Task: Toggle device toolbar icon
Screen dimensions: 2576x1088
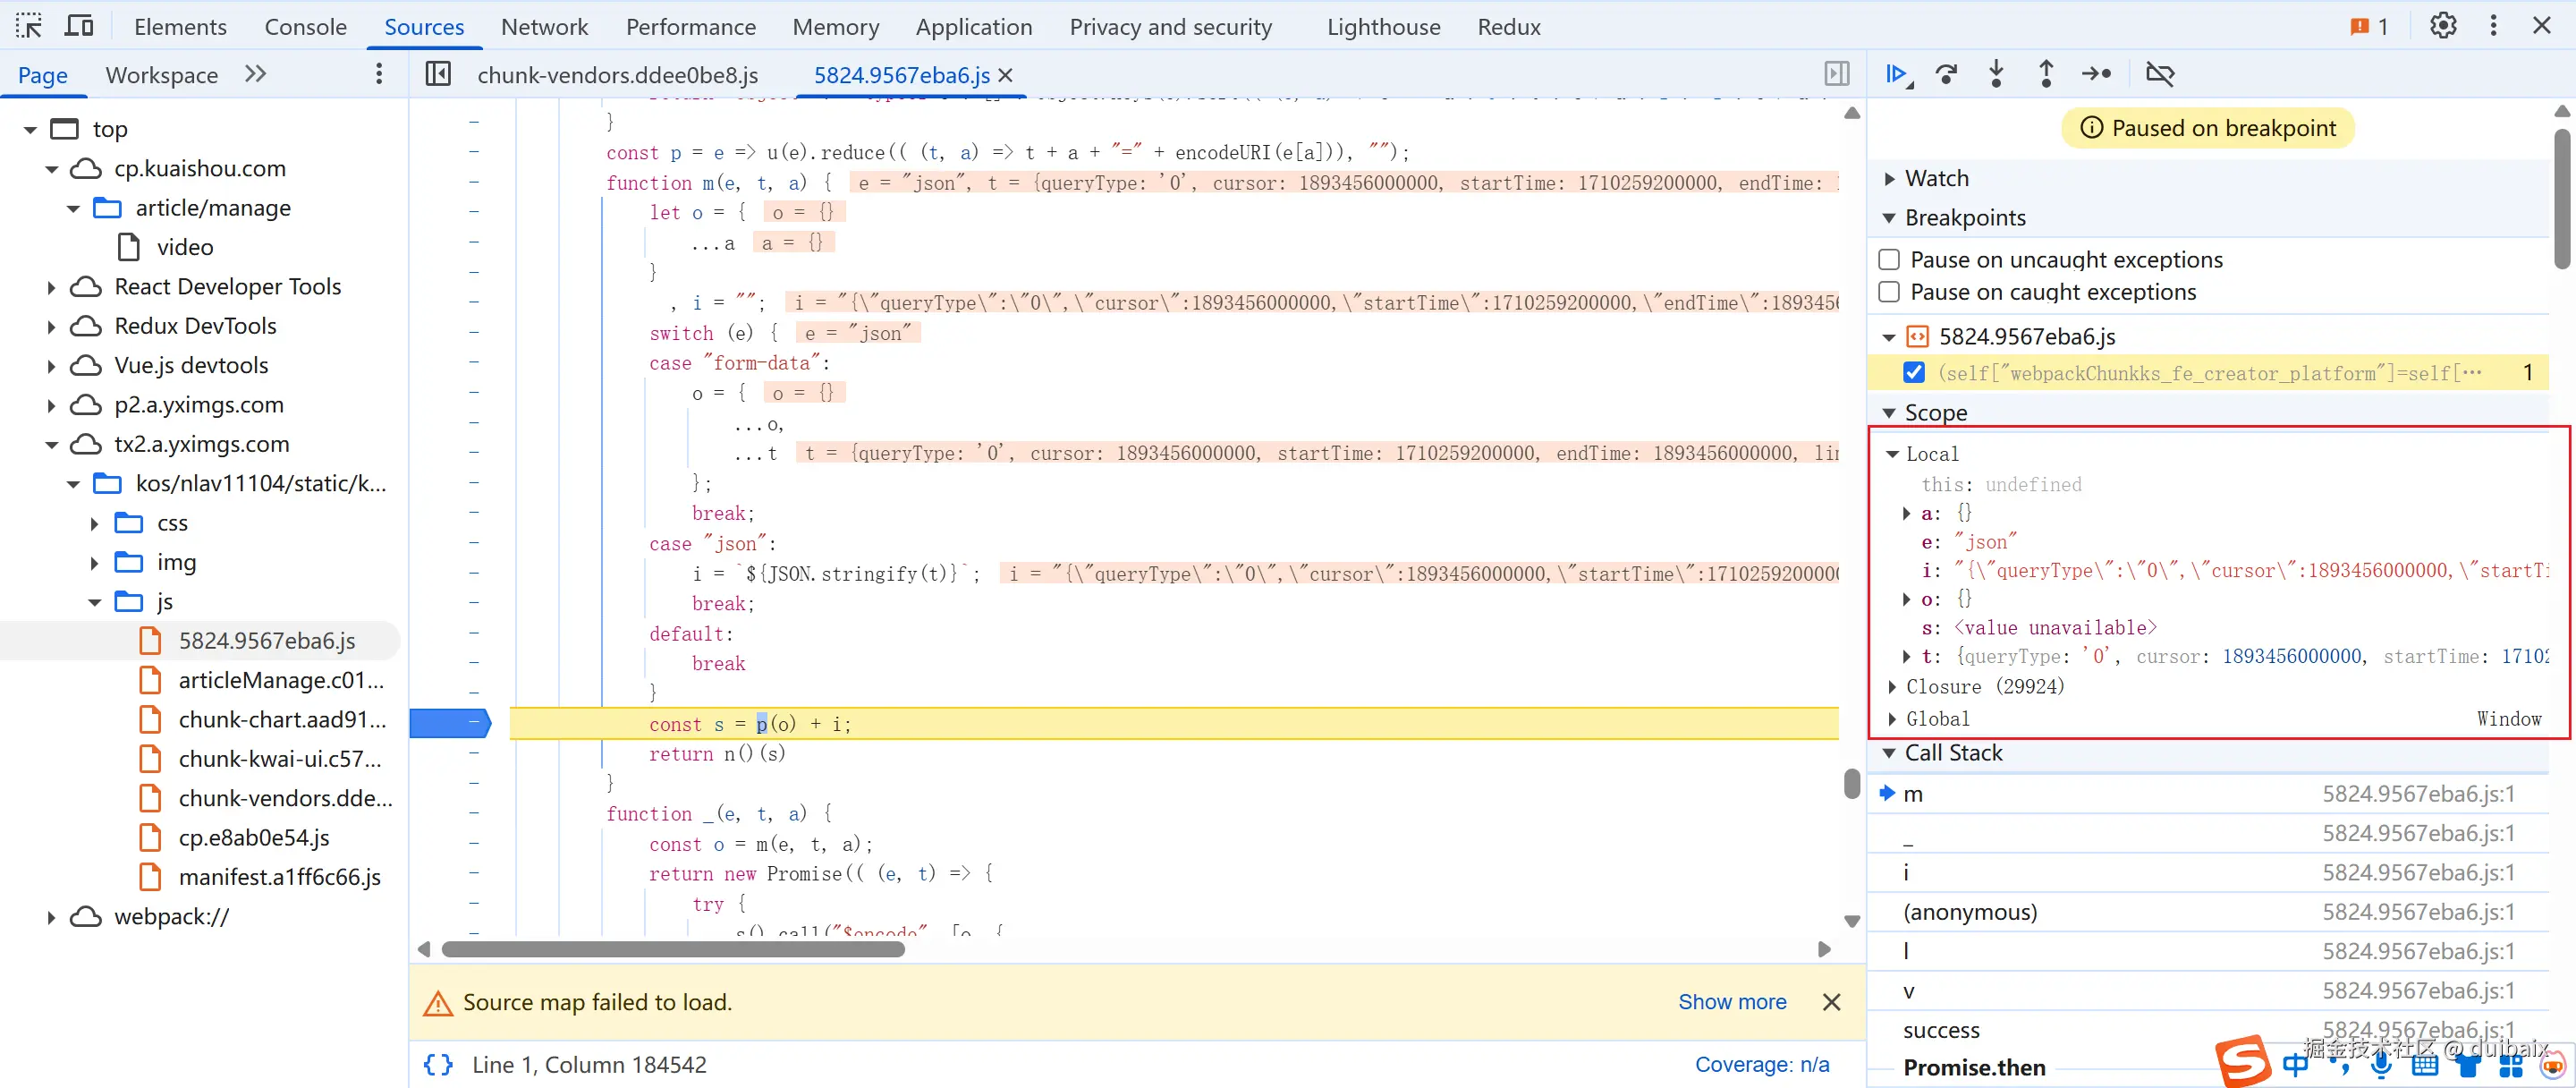Action: pos(79,26)
